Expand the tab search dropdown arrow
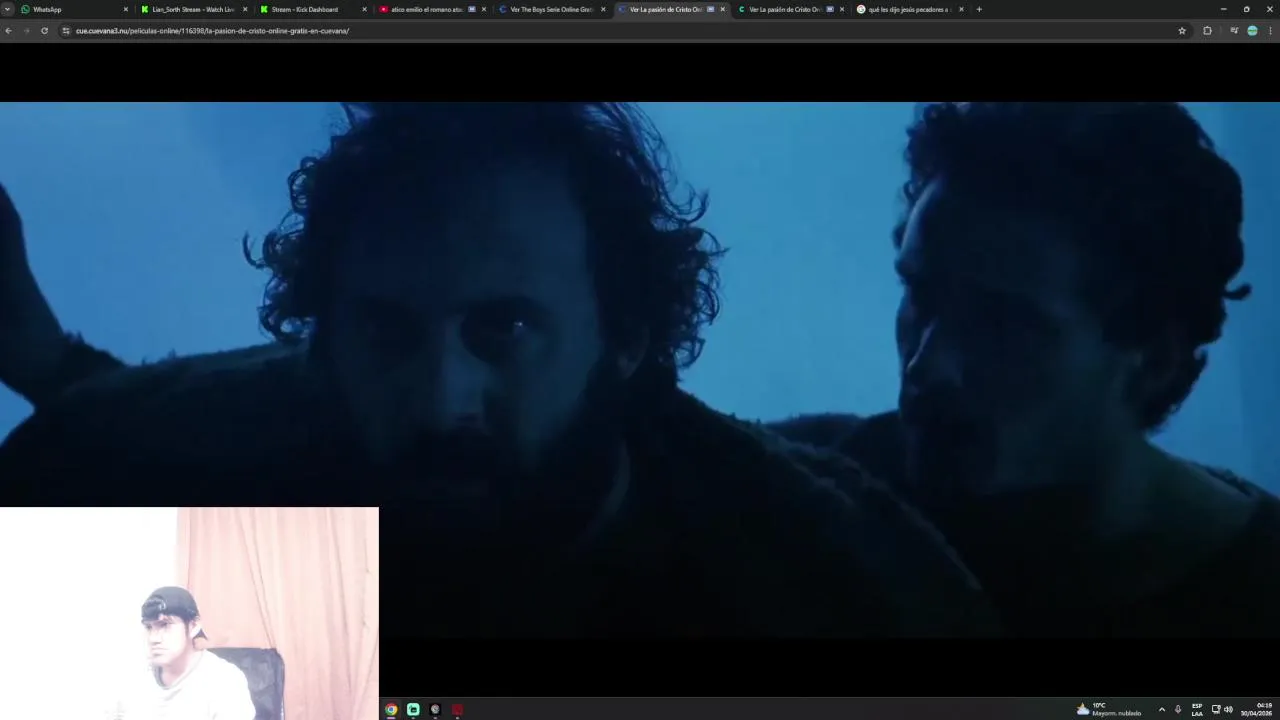The width and height of the screenshot is (1280, 720). pos(6,9)
